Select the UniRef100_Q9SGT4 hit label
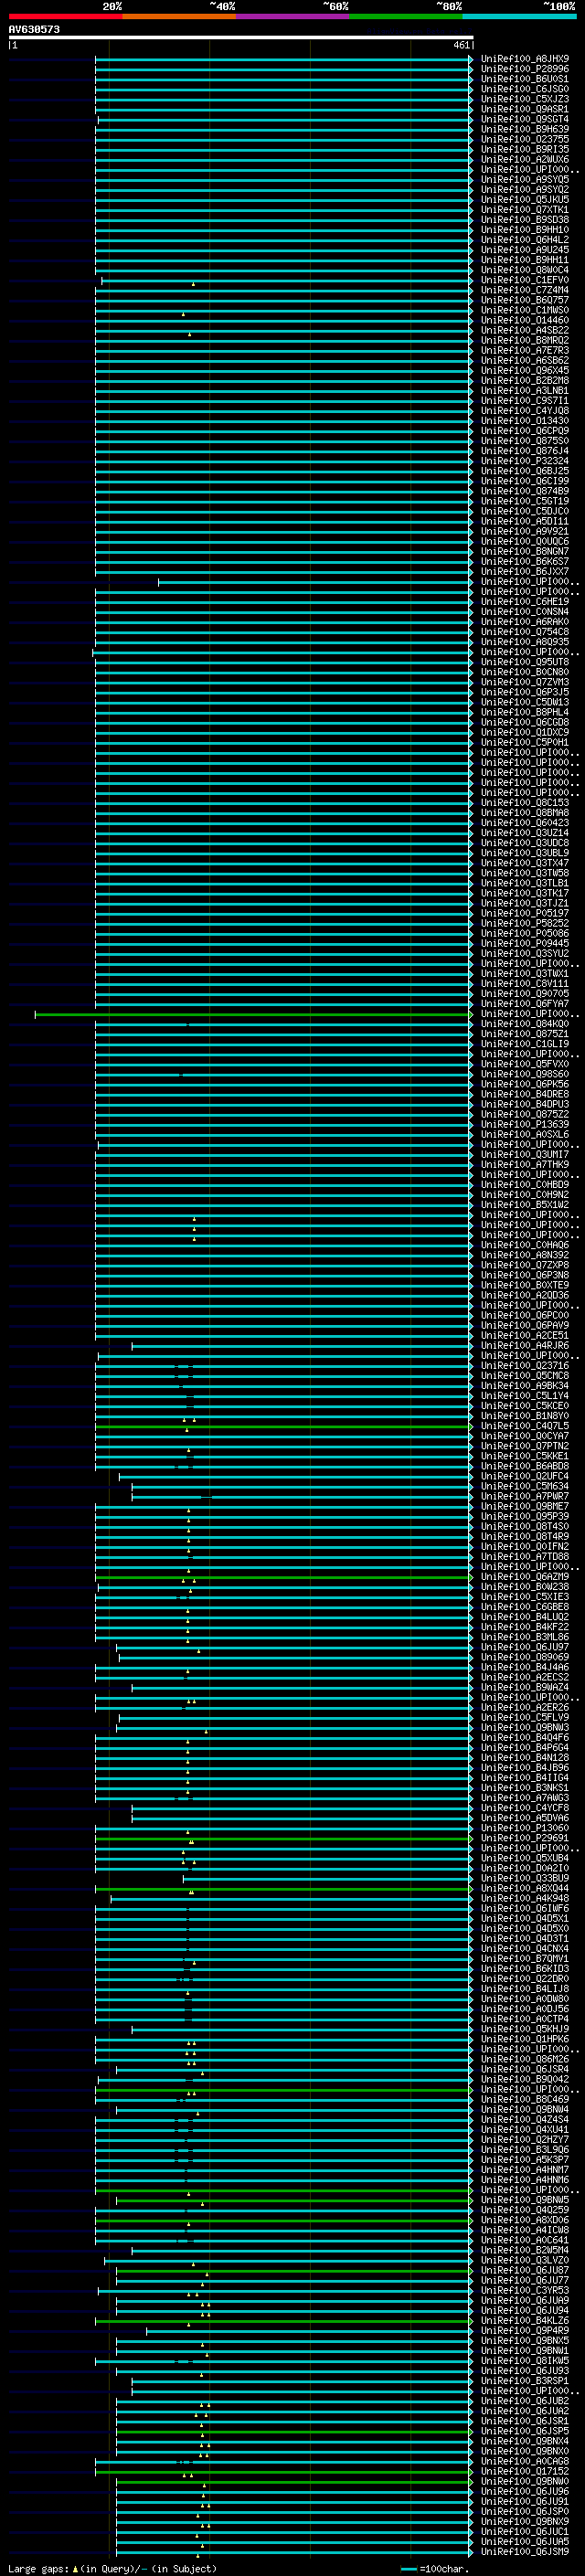This screenshot has width=585, height=2576. pos(524,119)
